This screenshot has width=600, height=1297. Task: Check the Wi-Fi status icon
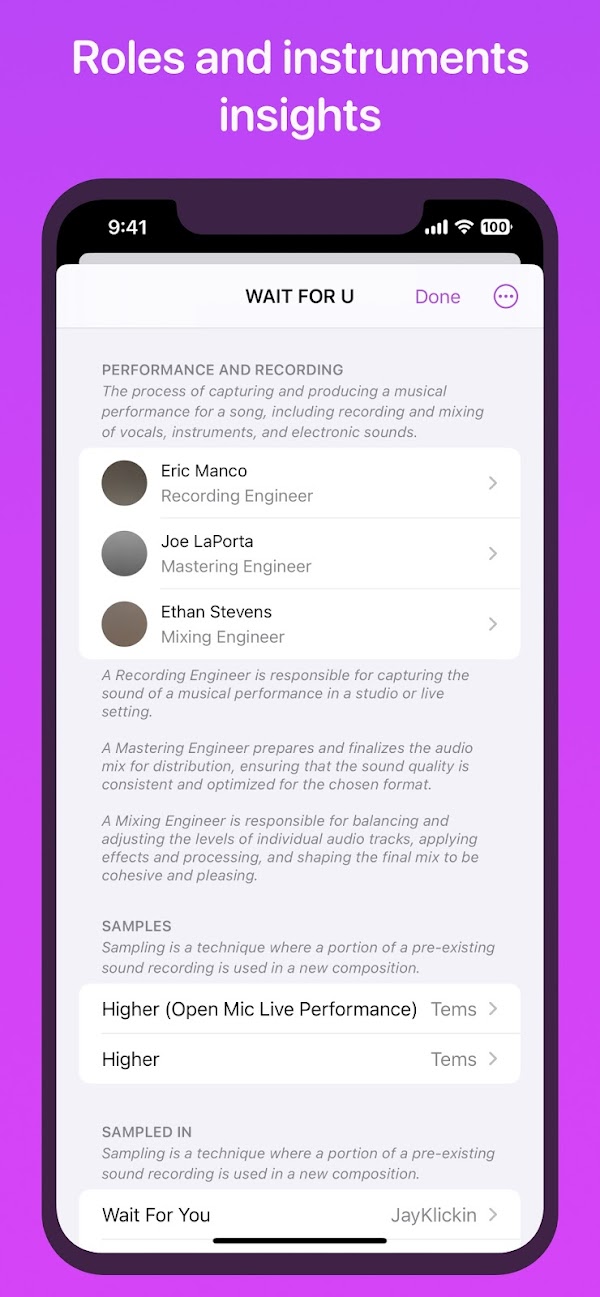[464, 227]
